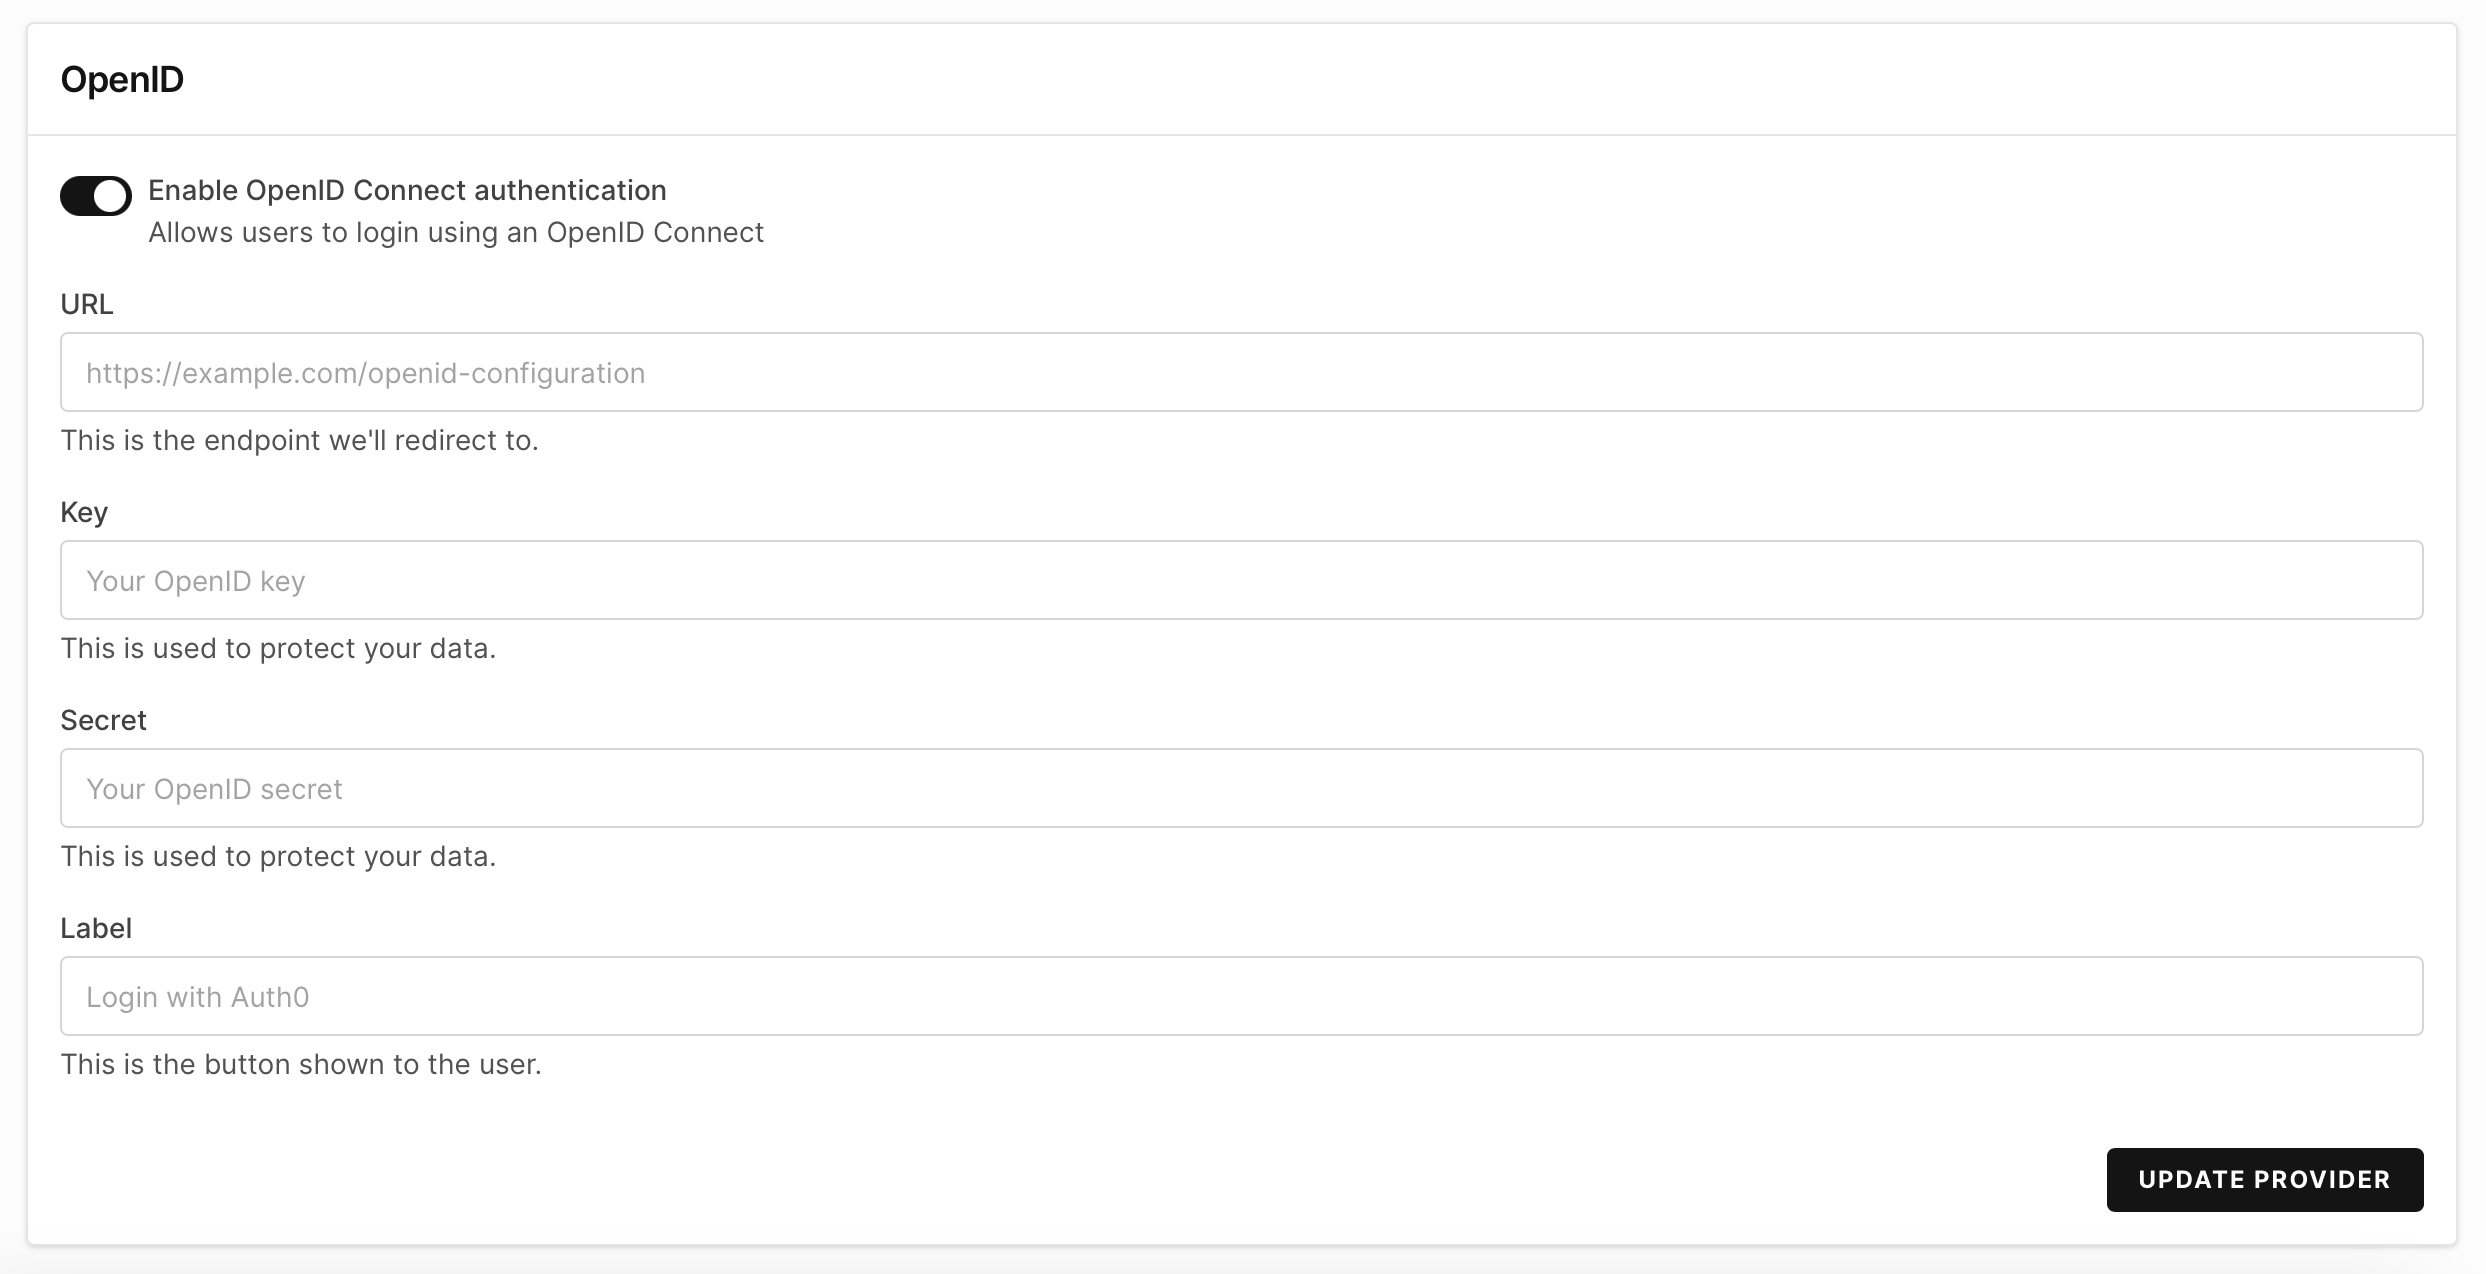This screenshot has height=1274, width=2486.
Task: Click the endpoint redirect helper text
Action: coord(299,440)
